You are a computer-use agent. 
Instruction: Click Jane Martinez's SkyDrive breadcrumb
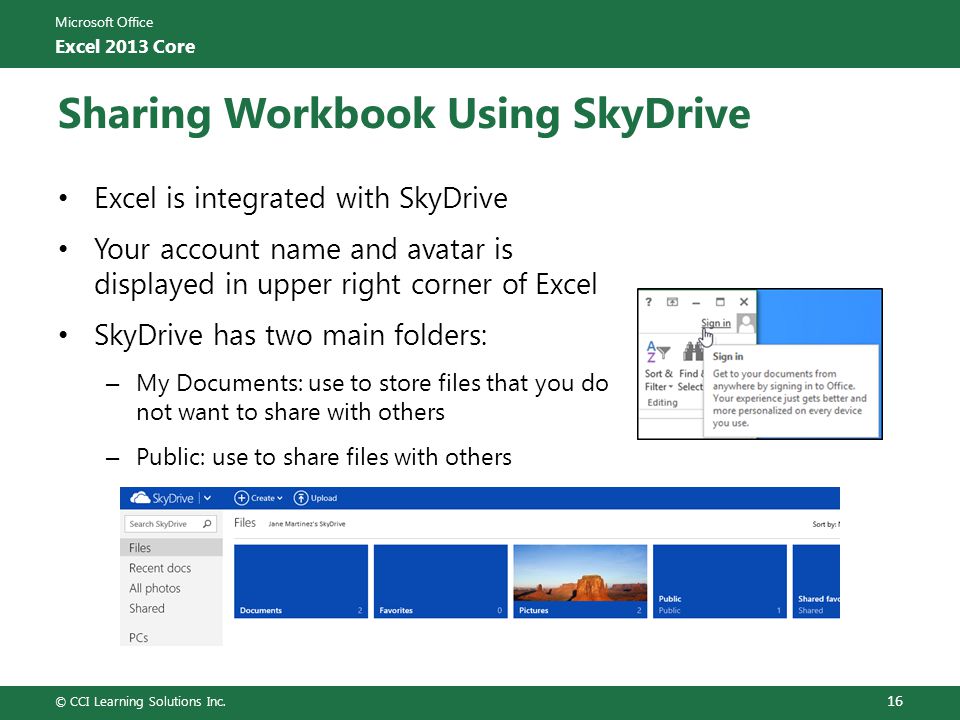307,524
